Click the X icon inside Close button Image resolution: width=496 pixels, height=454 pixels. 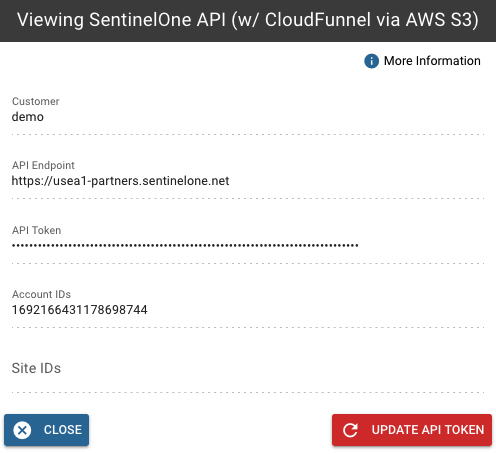pos(22,430)
